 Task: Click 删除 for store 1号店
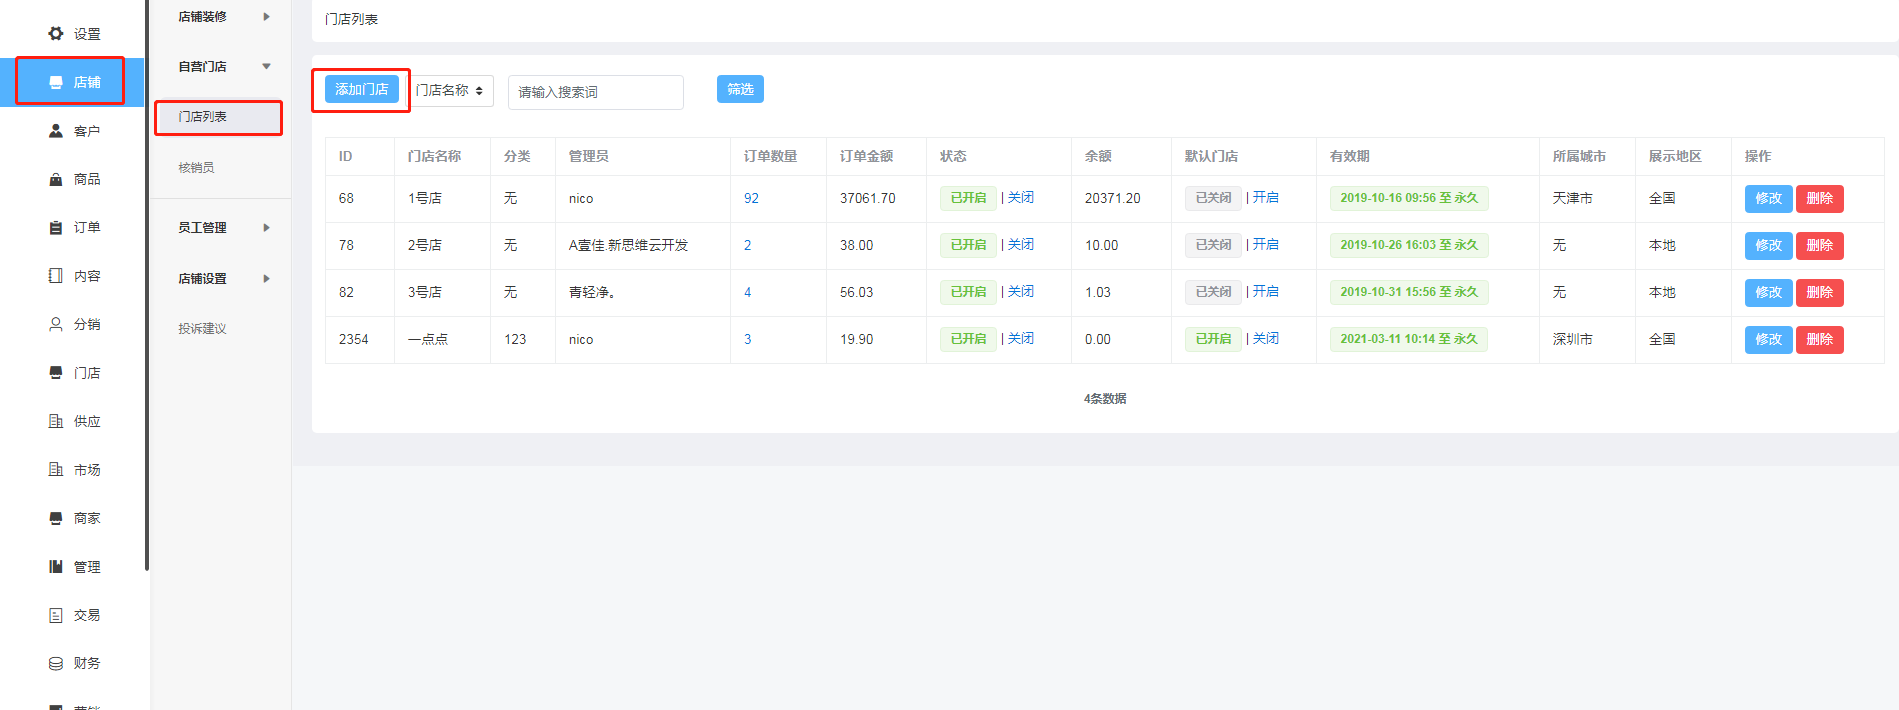point(1819,198)
